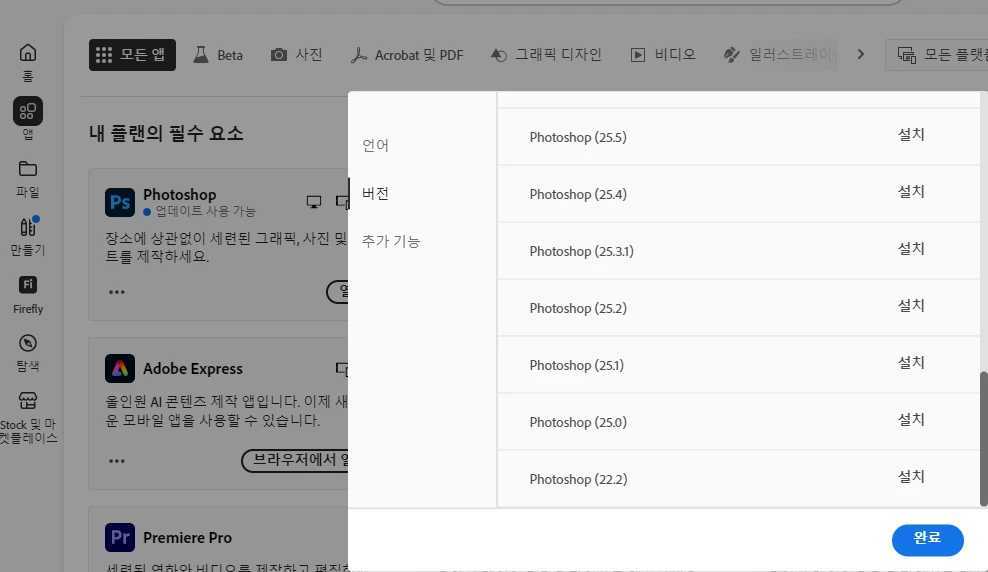Click the Adobe Express card title
The image size is (988, 572).
pos(193,369)
